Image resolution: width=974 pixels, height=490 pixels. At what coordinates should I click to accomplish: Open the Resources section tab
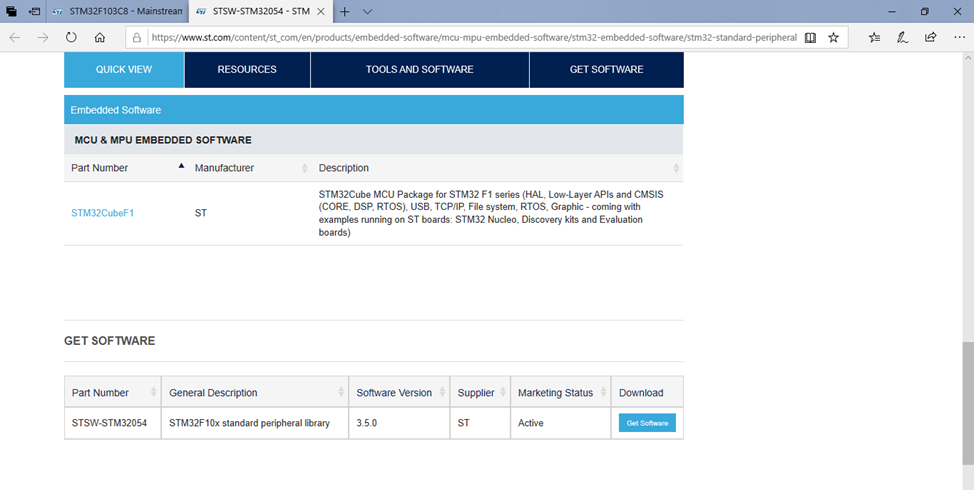tap(247, 70)
